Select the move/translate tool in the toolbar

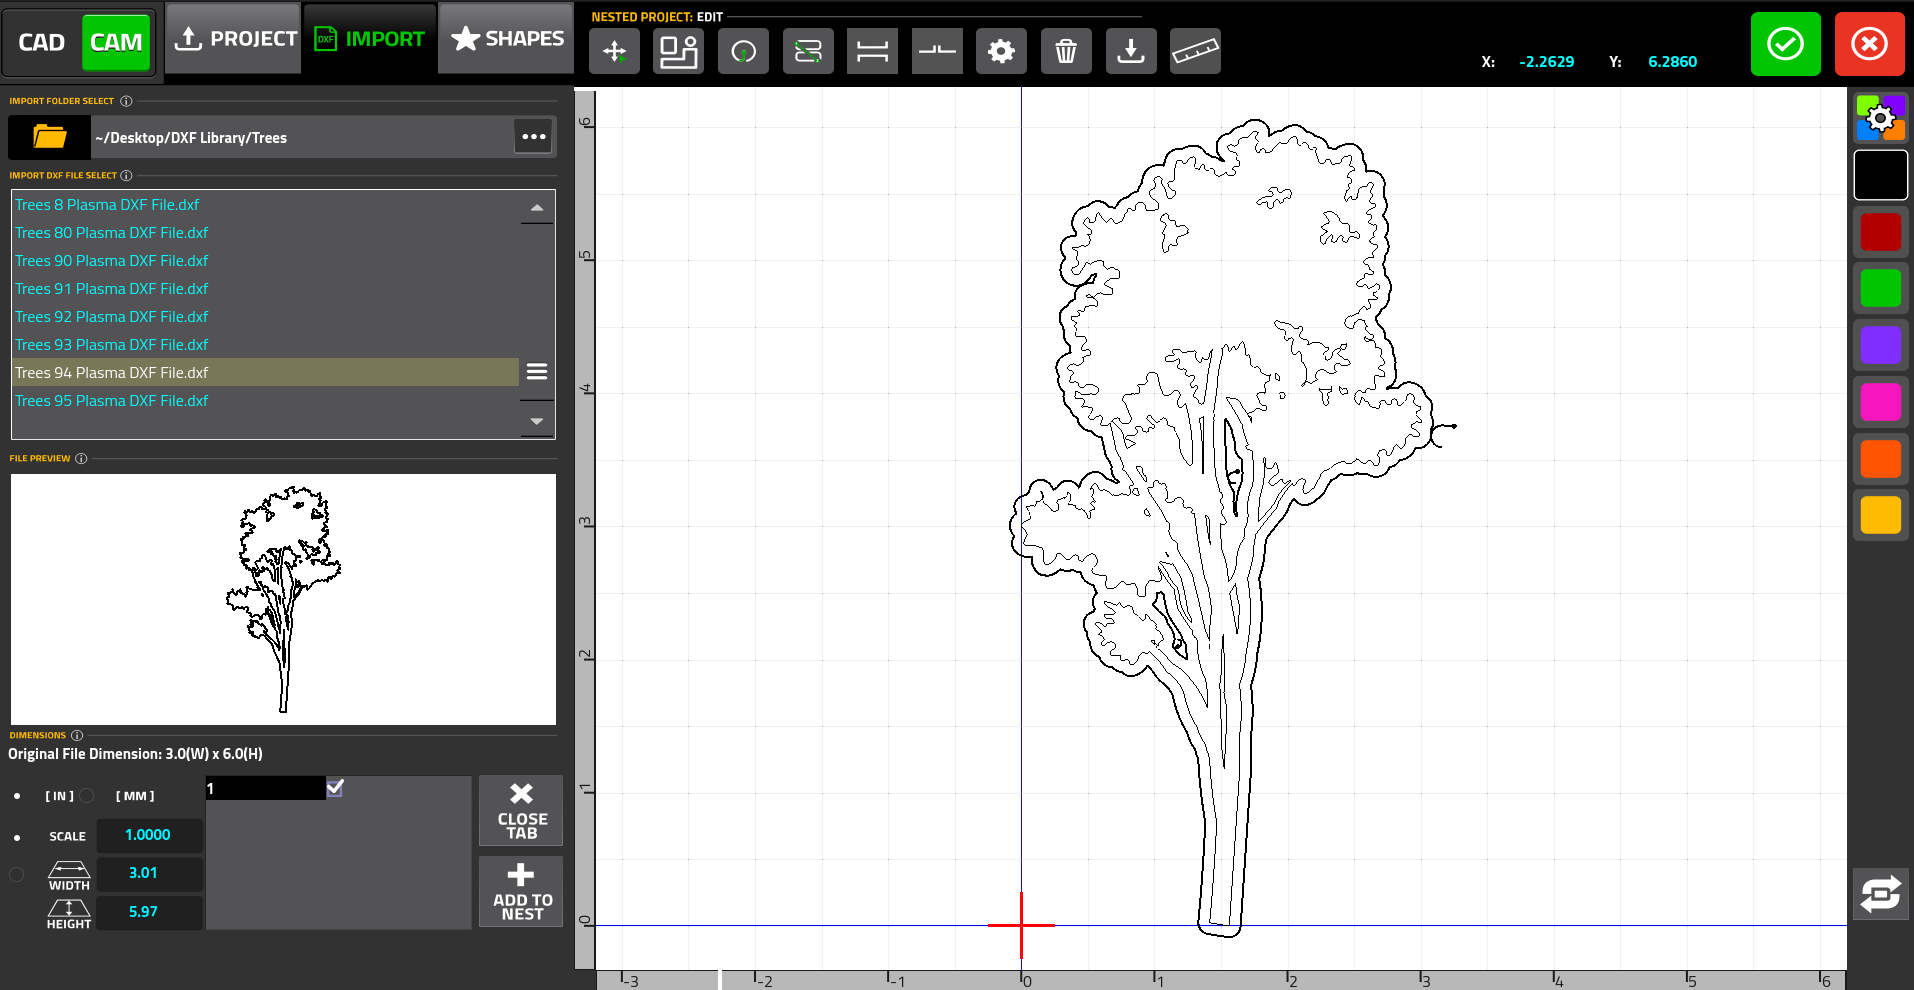coord(614,51)
